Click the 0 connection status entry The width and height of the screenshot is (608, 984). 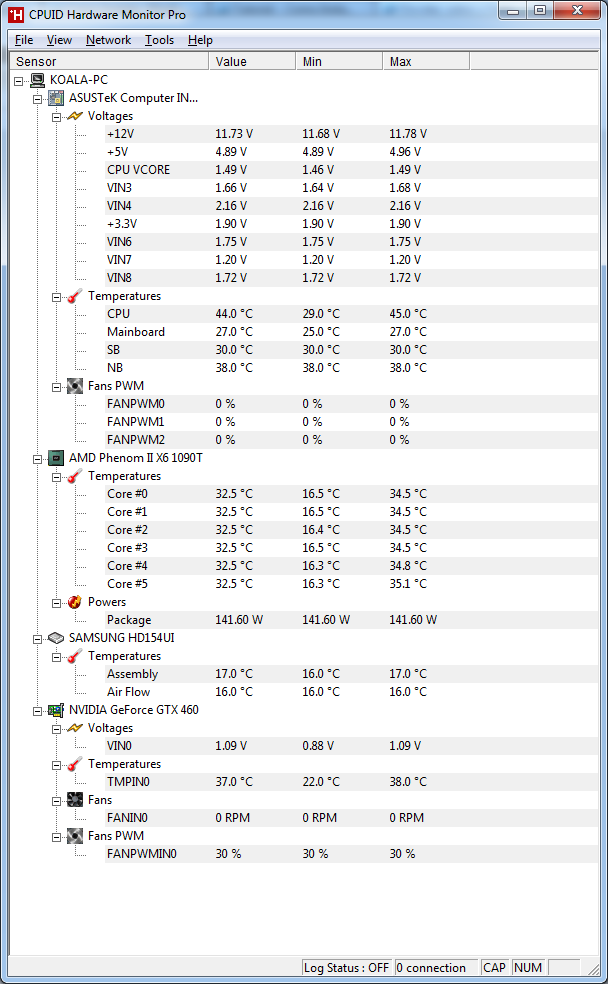(x=435, y=968)
